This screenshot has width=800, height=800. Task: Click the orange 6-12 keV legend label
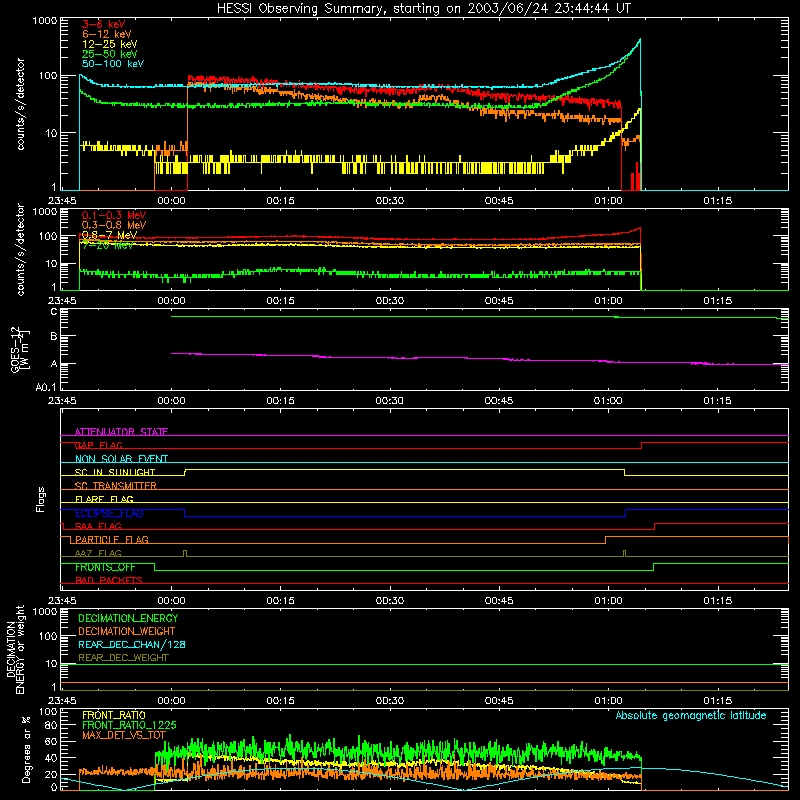pyautogui.click(x=107, y=34)
